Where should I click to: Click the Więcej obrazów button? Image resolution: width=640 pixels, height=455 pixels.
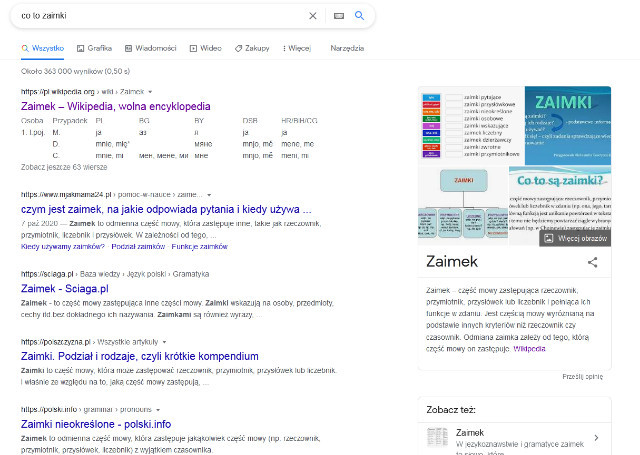575,238
